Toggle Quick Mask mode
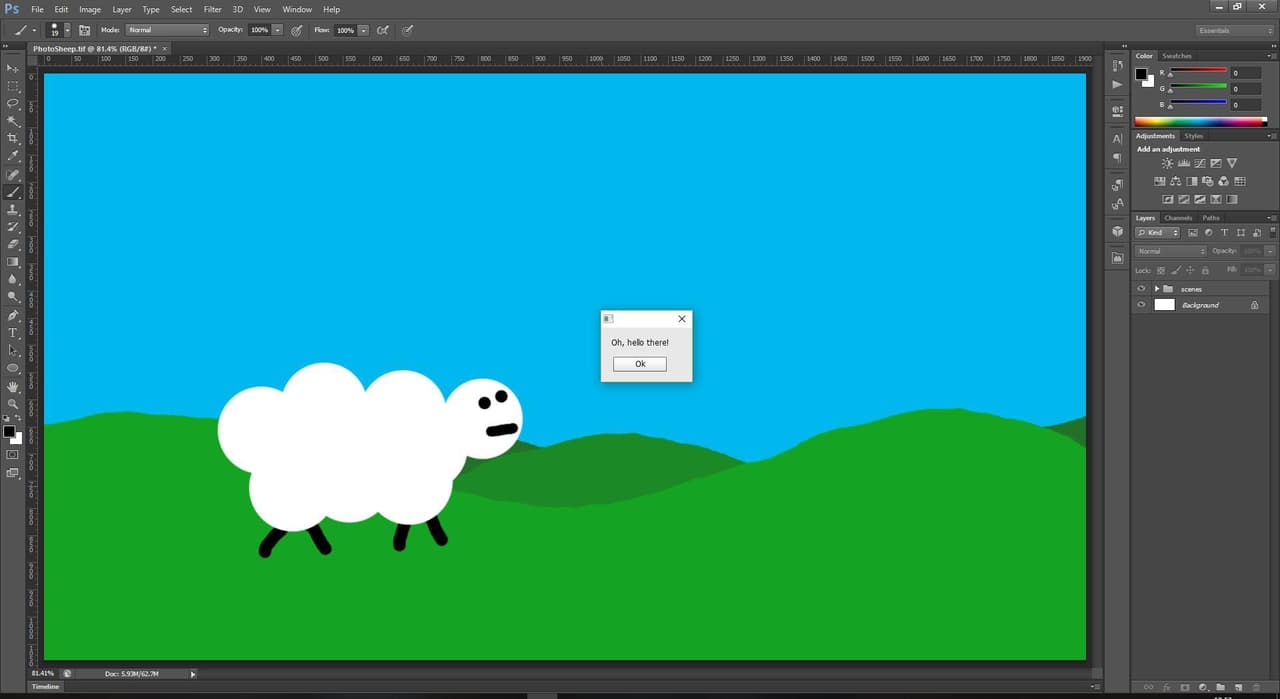Image resolution: width=1280 pixels, height=699 pixels. [x=13, y=454]
